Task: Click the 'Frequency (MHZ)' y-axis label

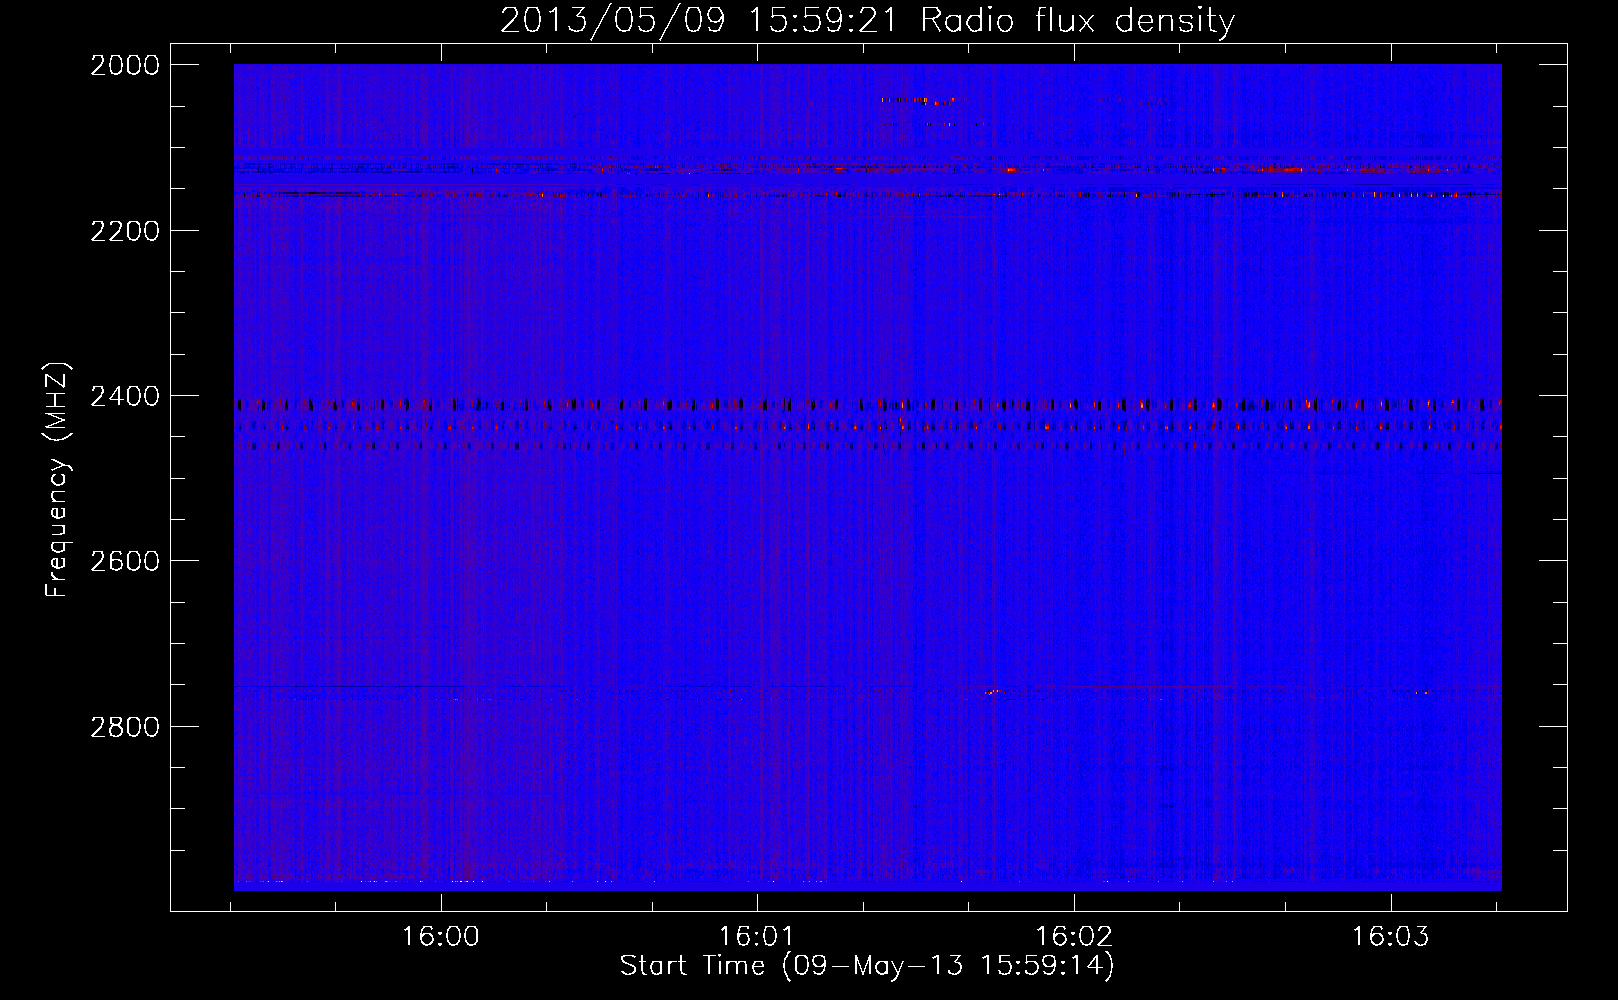Action: click(58, 480)
